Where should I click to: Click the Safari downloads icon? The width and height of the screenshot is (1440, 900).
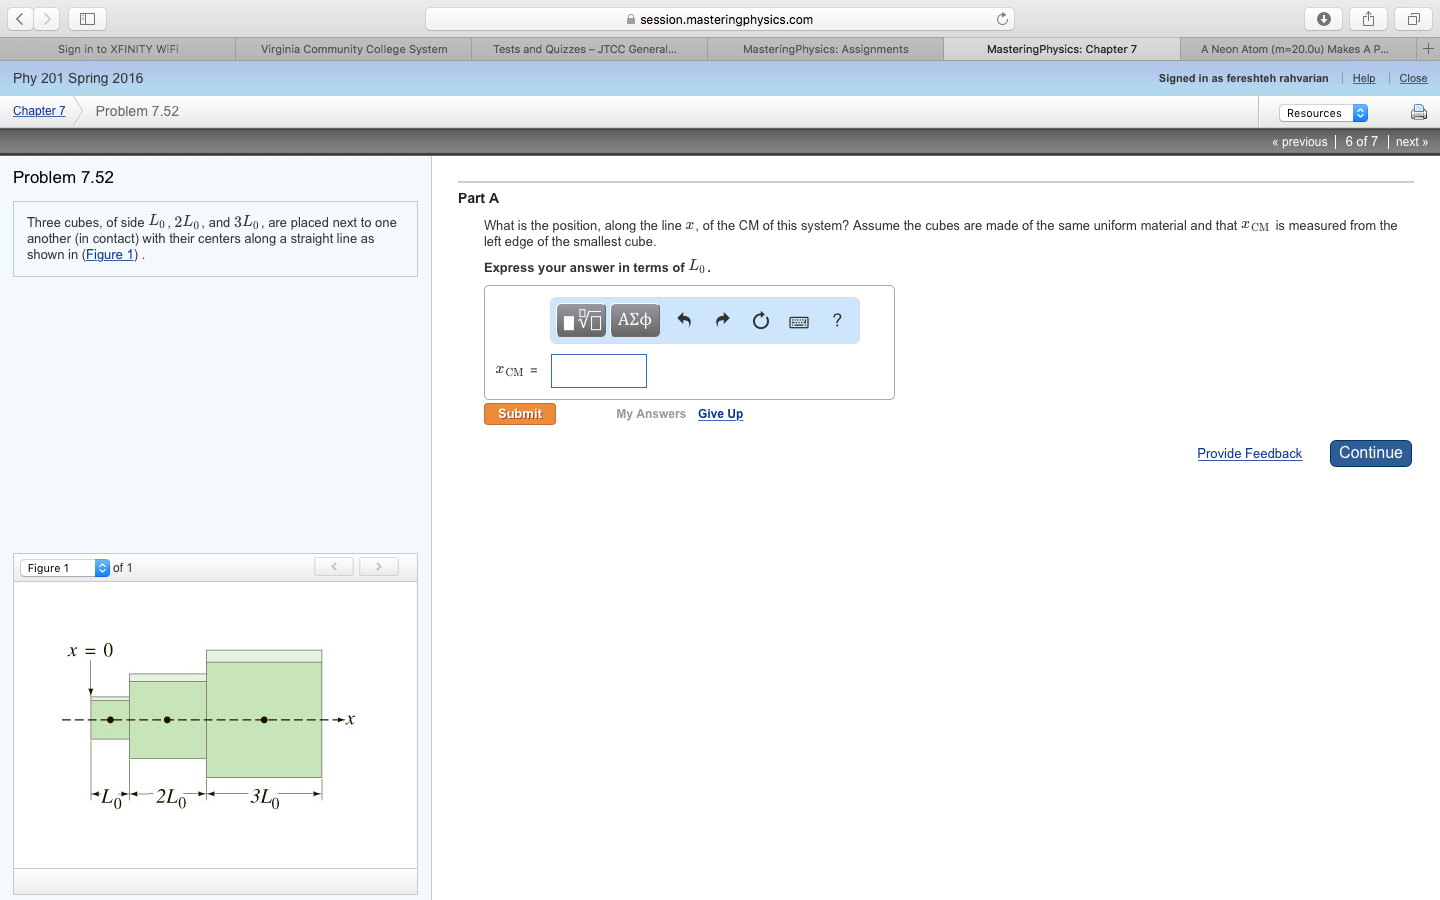click(1323, 18)
